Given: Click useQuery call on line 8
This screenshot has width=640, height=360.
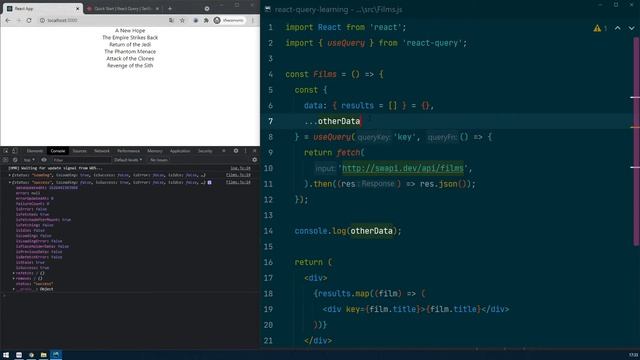Looking at the screenshot, I should tap(332, 137).
